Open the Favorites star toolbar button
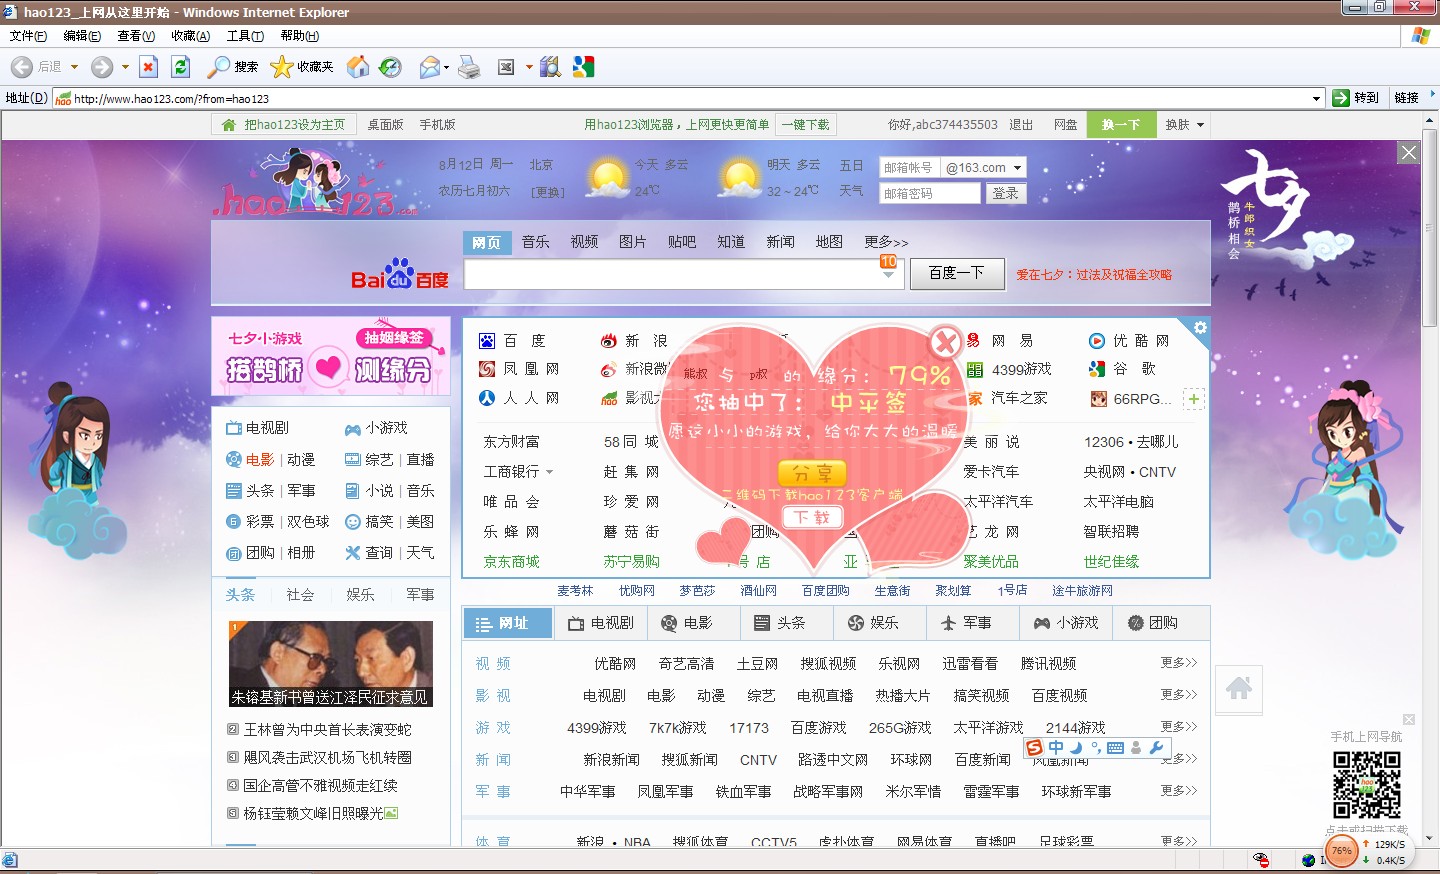1440x874 pixels. 301,67
